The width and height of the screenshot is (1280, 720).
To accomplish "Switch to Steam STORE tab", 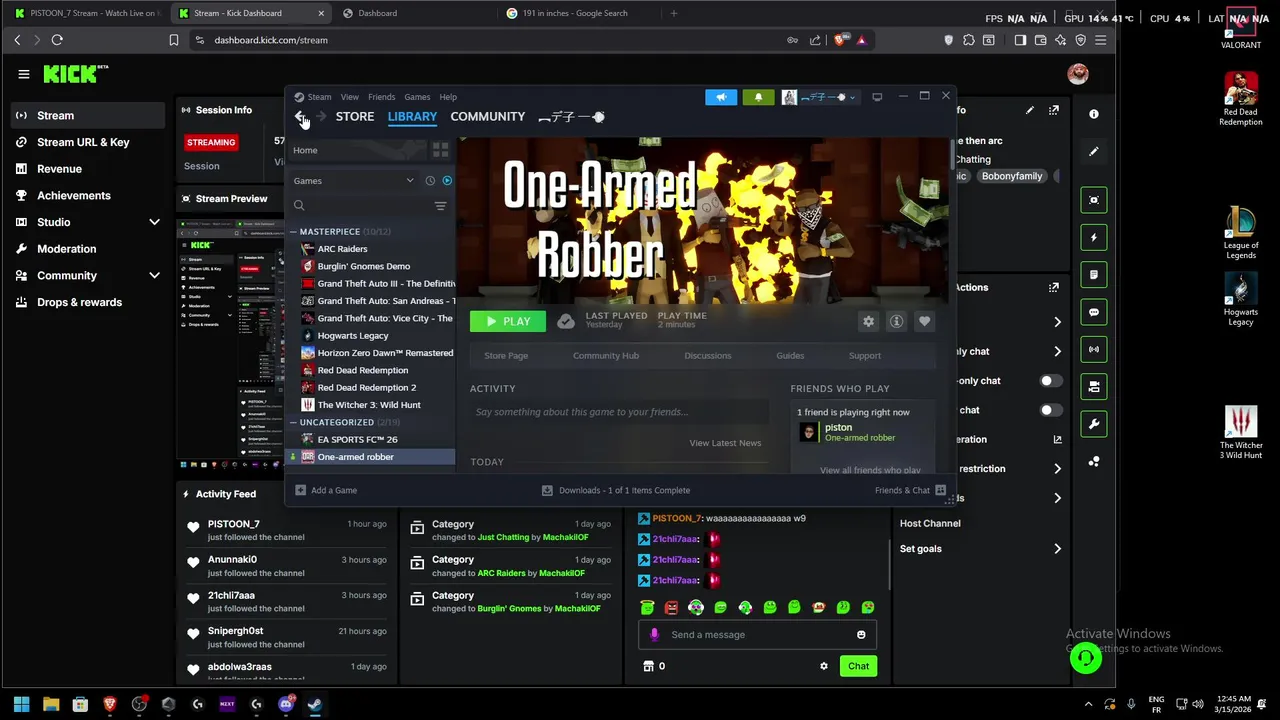I will [355, 117].
